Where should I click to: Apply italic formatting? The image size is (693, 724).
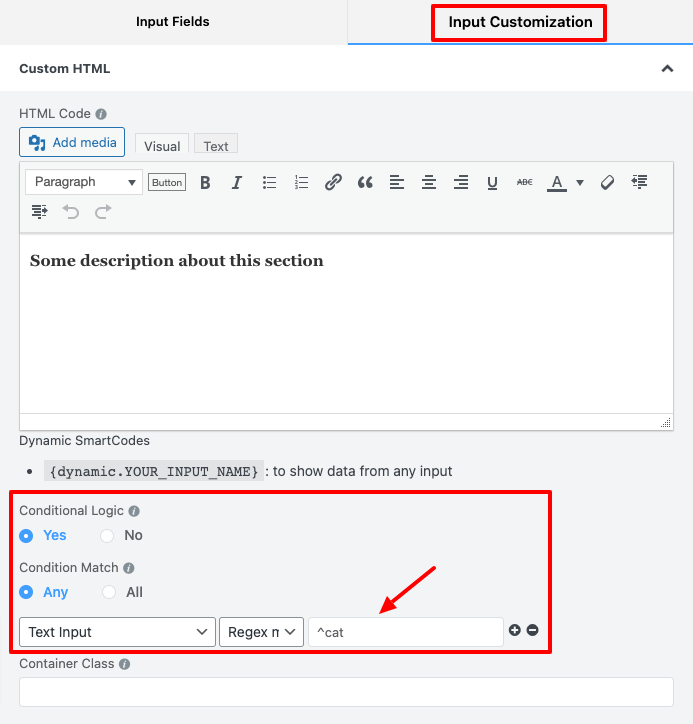coord(237,182)
